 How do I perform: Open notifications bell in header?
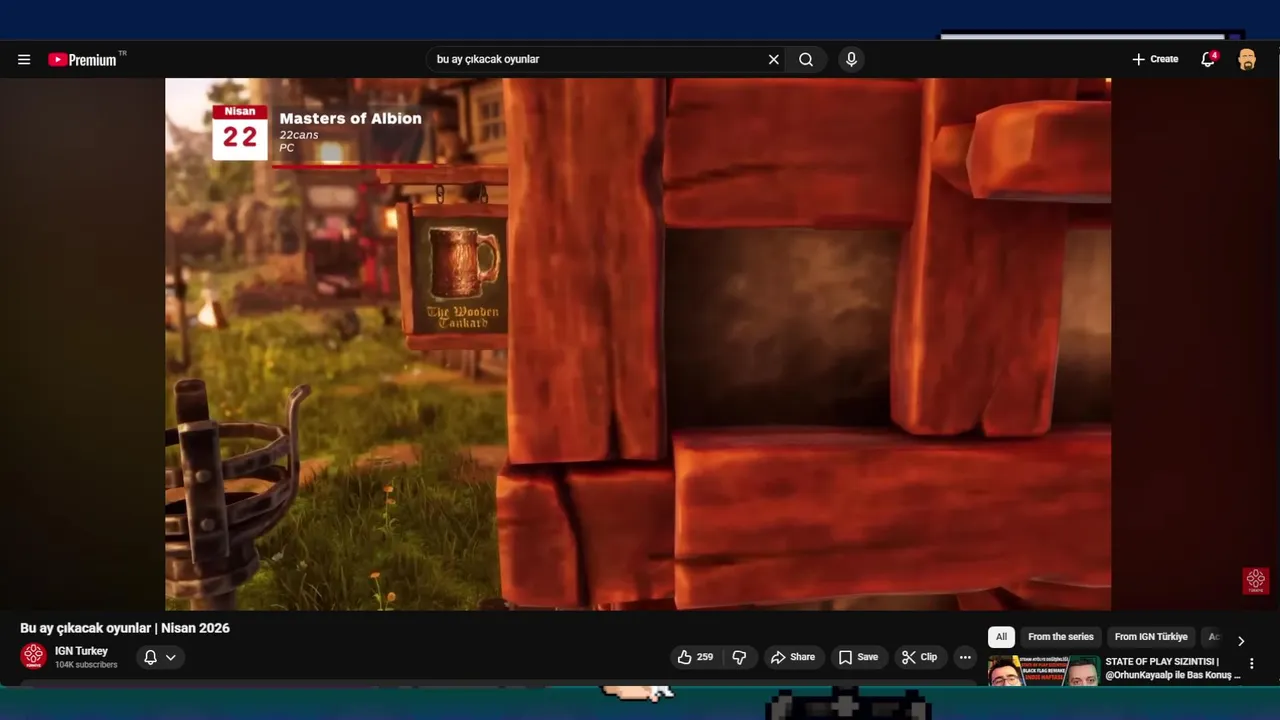tap(1208, 59)
